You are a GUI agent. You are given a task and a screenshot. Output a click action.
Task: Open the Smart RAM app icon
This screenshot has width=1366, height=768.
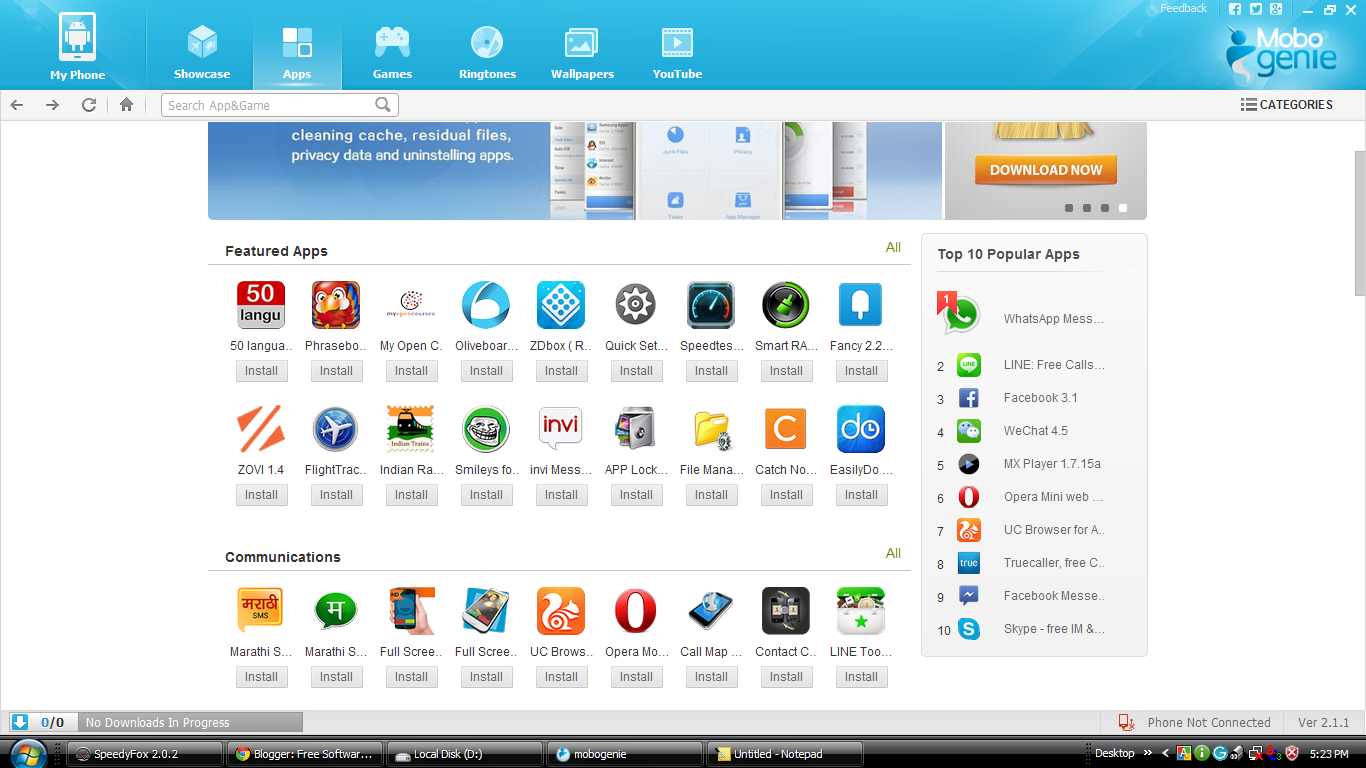point(786,305)
